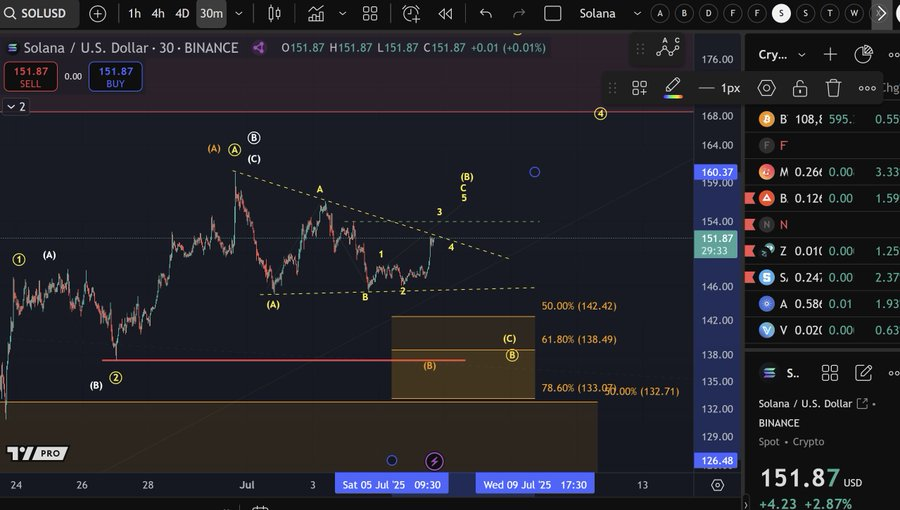Redo the last chart action

point(519,13)
